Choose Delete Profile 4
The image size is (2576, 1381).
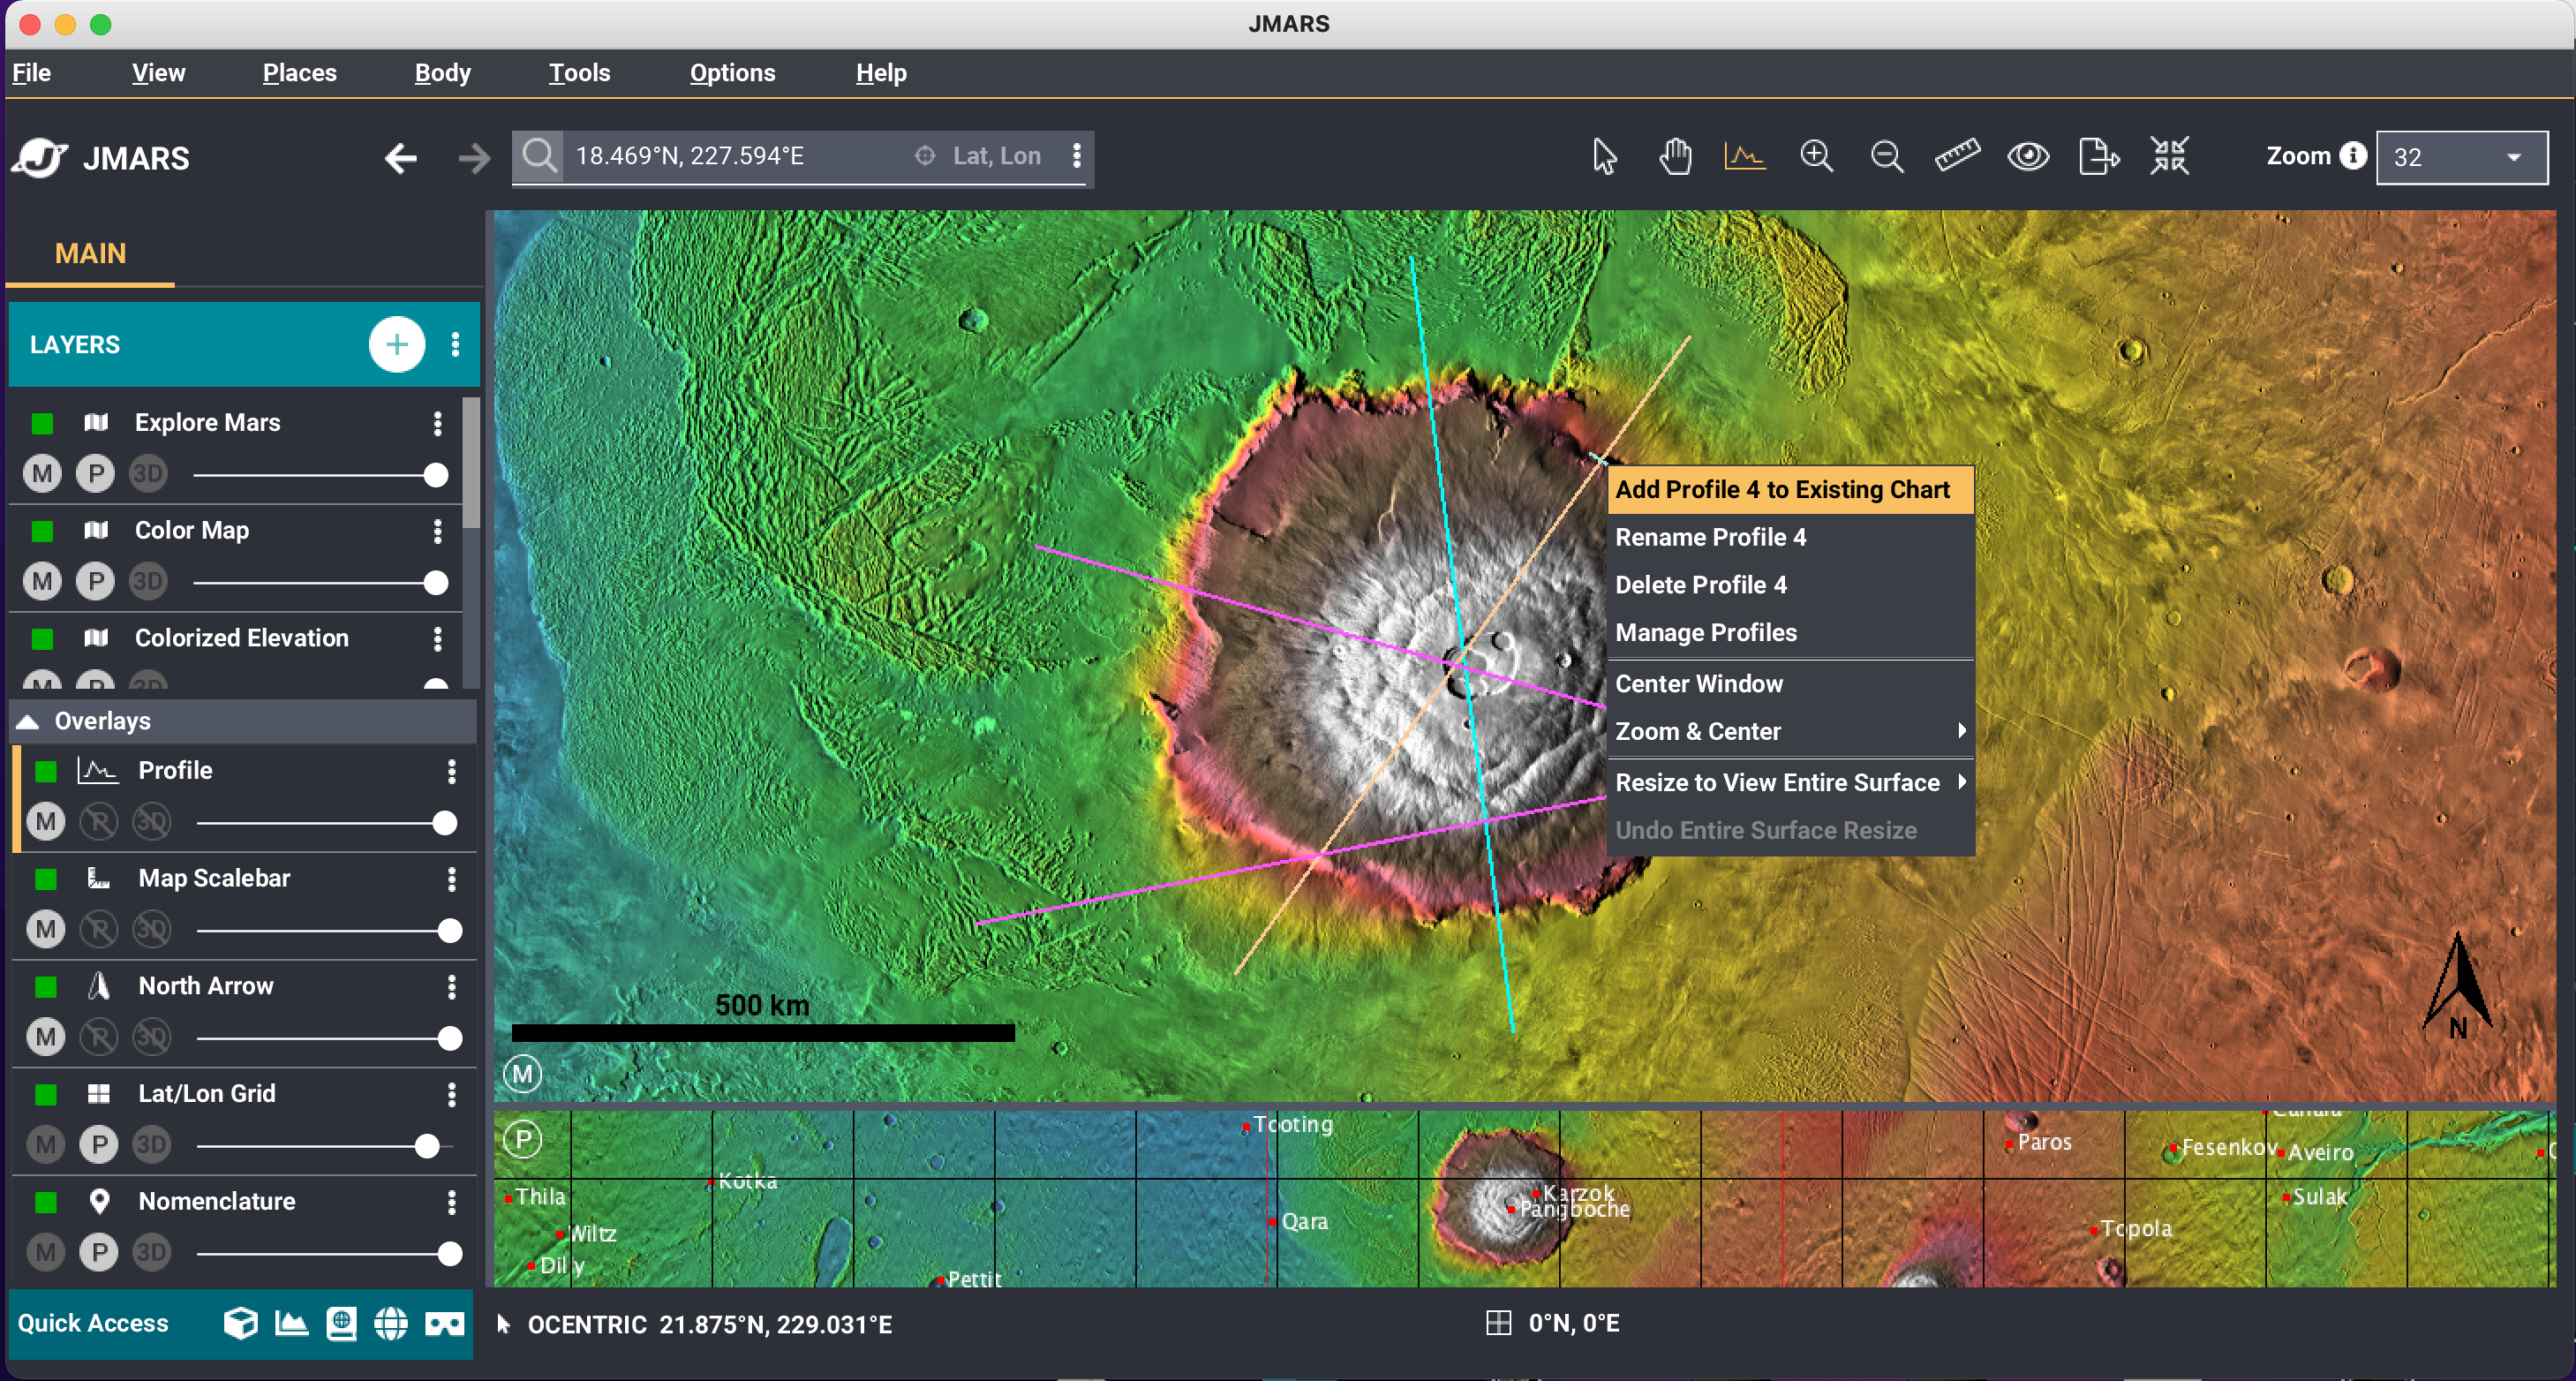(x=1790, y=586)
